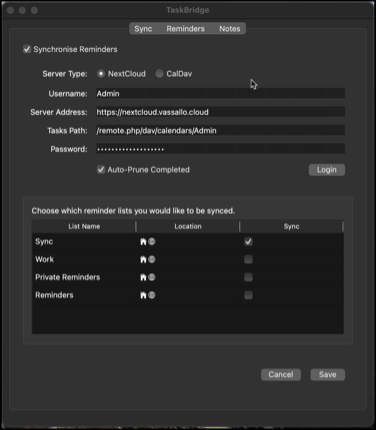This screenshot has width=376, height=430.
Task: Click the home icon in Reminders row
Action: click(143, 295)
